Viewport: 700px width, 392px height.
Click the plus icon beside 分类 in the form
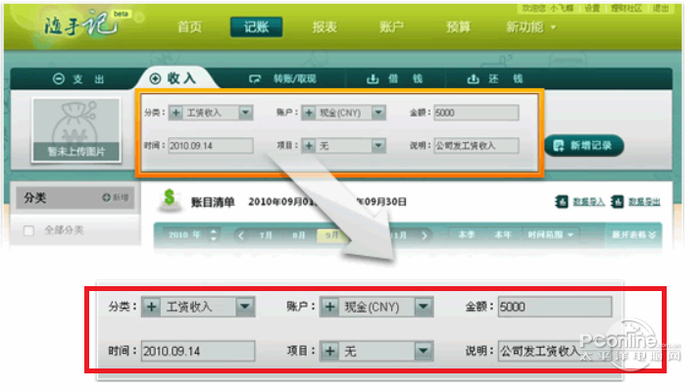(x=176, y=113)
